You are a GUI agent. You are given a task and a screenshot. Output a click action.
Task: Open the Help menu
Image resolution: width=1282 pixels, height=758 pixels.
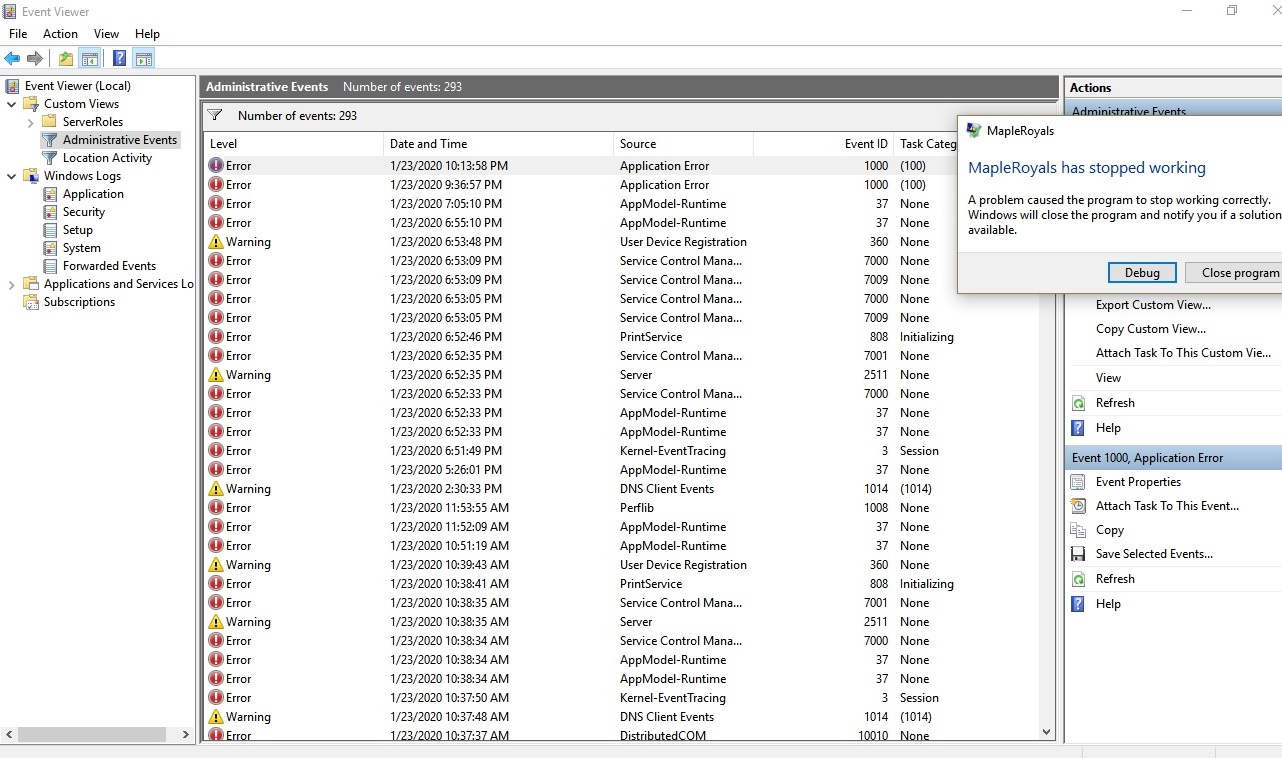[147, 34]
